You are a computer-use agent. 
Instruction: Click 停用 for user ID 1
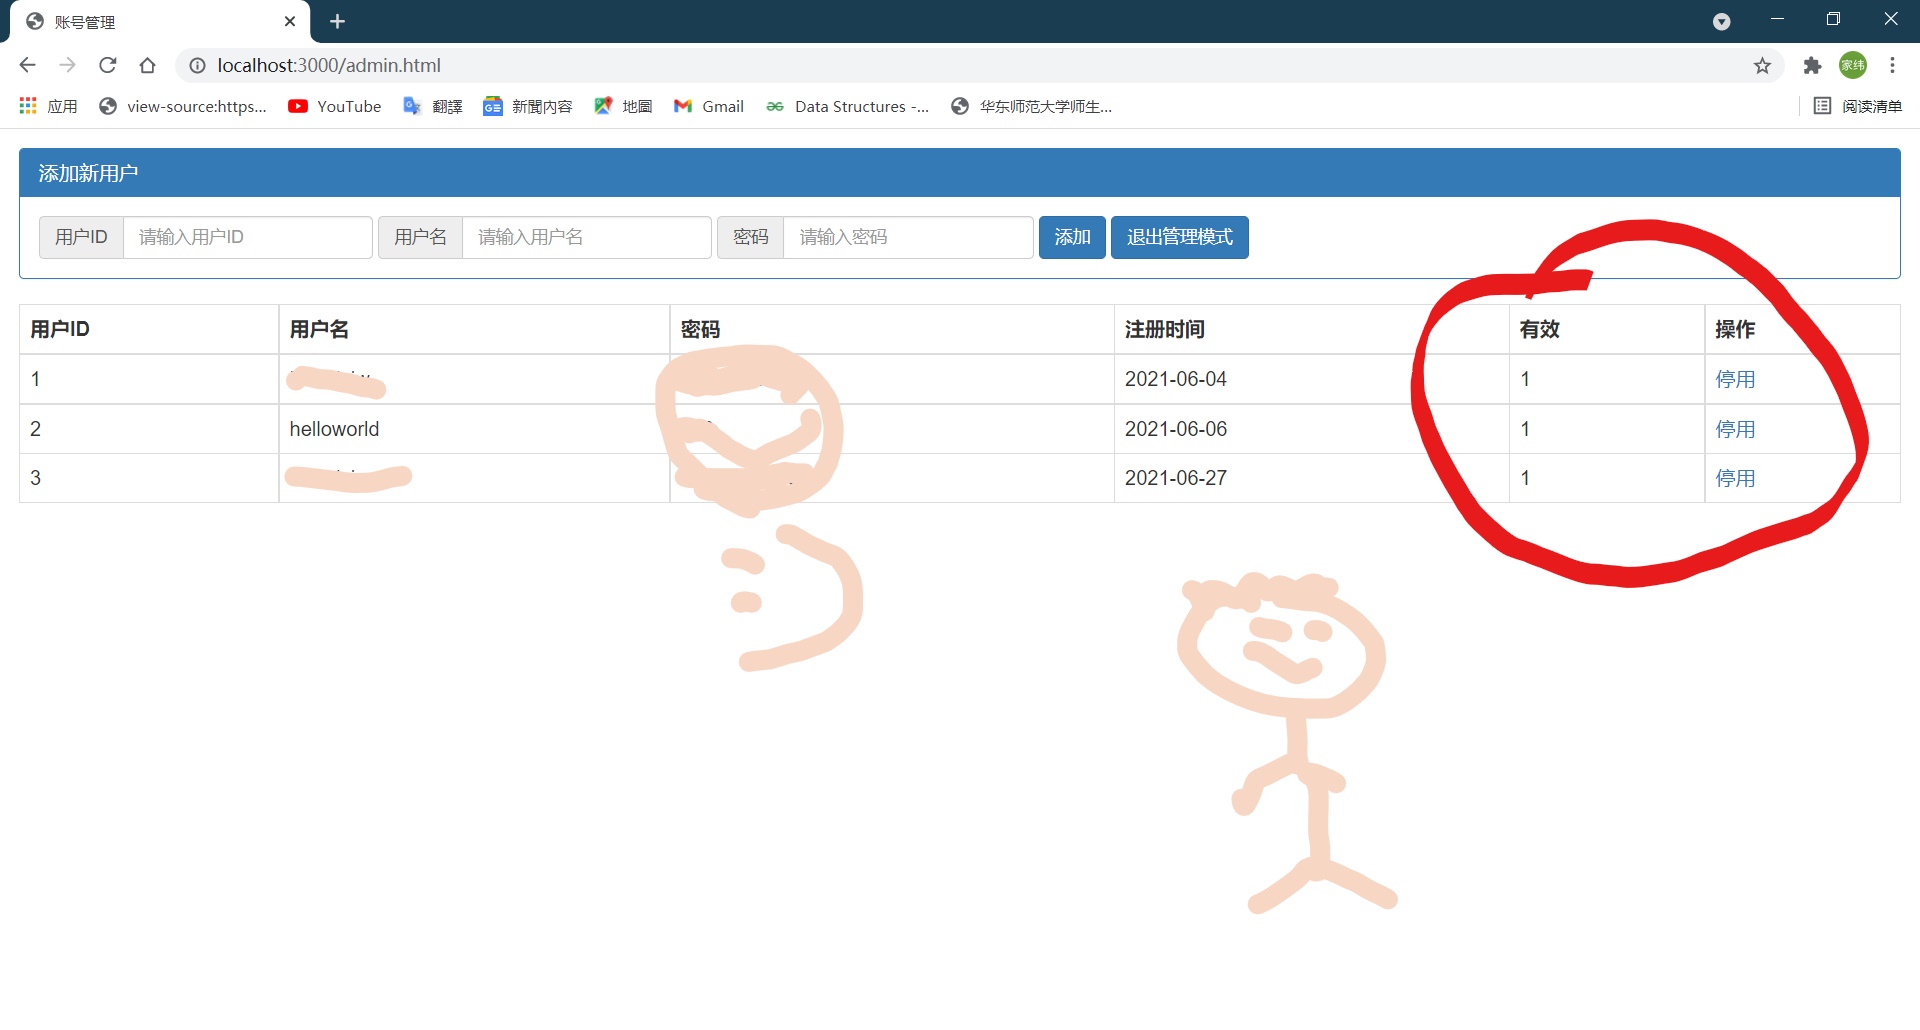1736,379
